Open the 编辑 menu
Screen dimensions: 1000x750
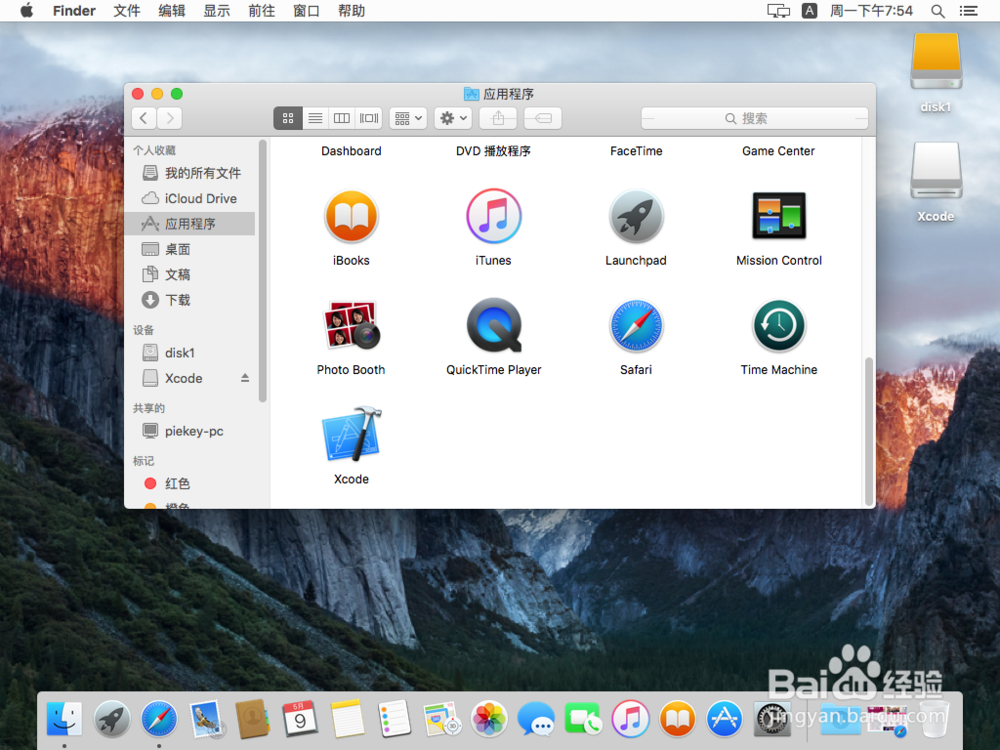point(172,11)
